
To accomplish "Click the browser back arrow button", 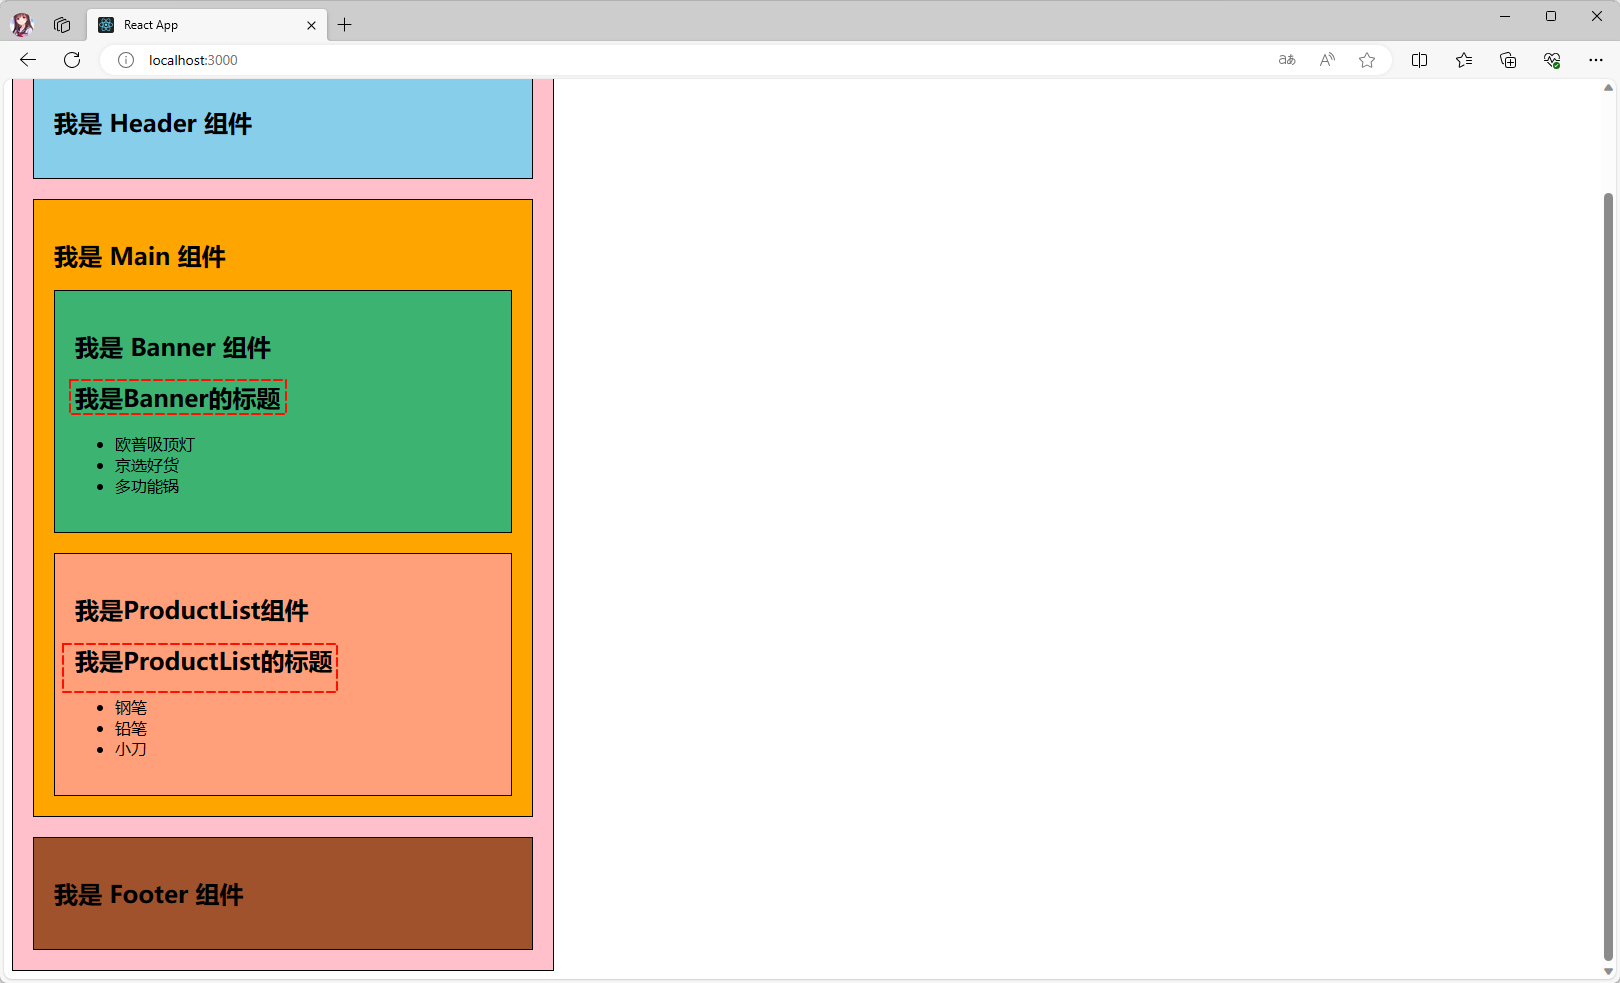I will (28, 60).
